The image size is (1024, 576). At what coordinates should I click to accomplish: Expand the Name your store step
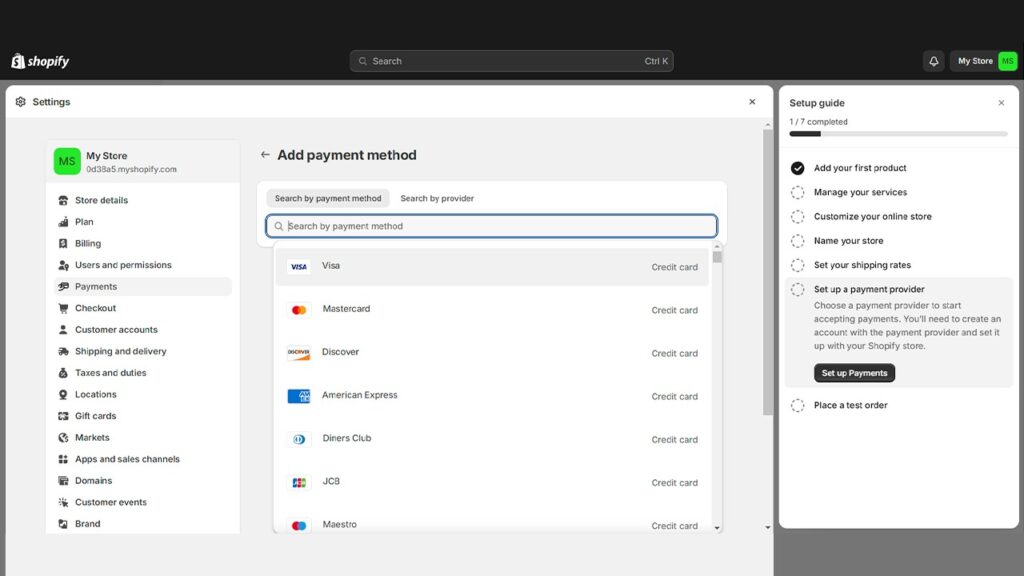pos(848,240)
